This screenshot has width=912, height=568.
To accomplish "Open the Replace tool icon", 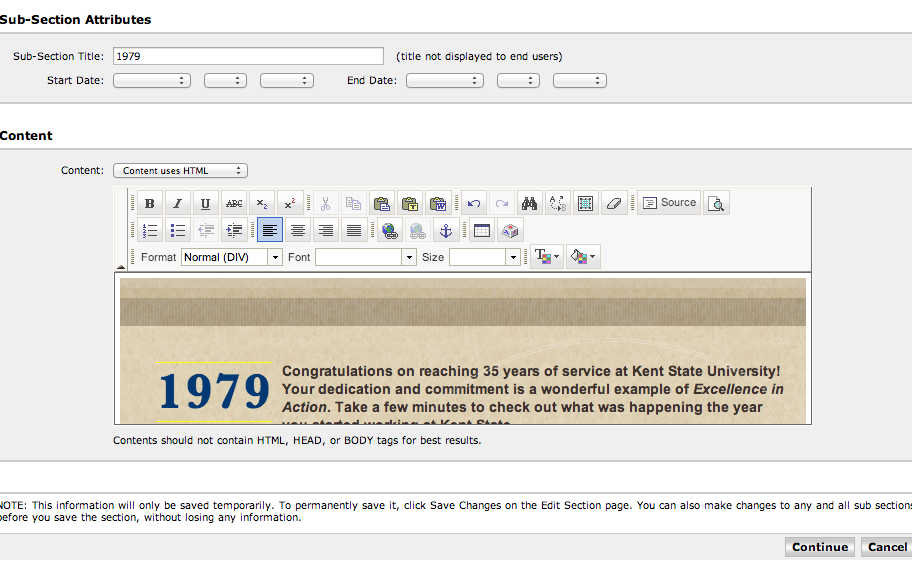I will click(557, 203).
